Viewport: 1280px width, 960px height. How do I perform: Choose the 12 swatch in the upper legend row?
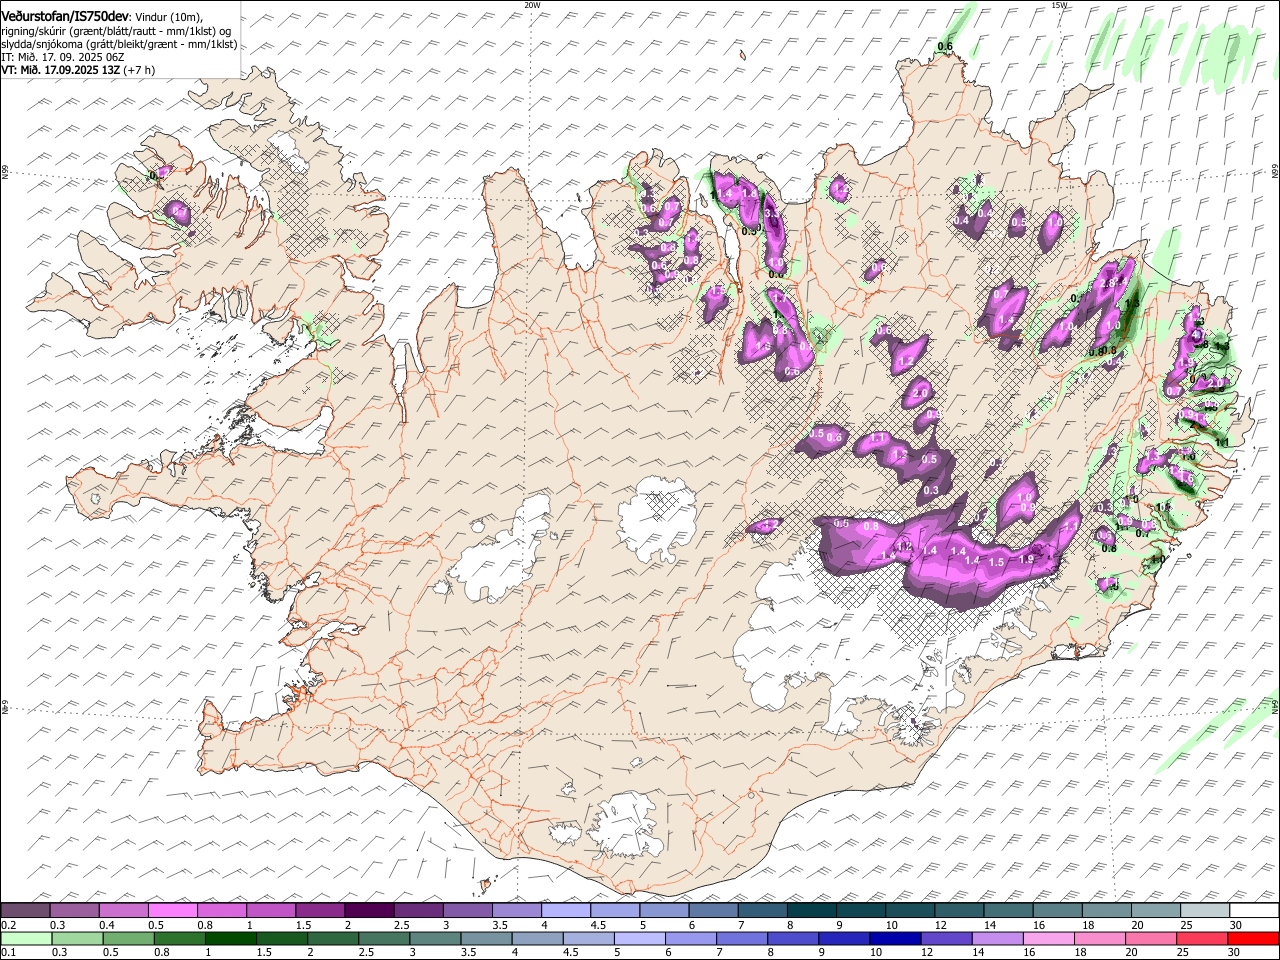(959, 910)
